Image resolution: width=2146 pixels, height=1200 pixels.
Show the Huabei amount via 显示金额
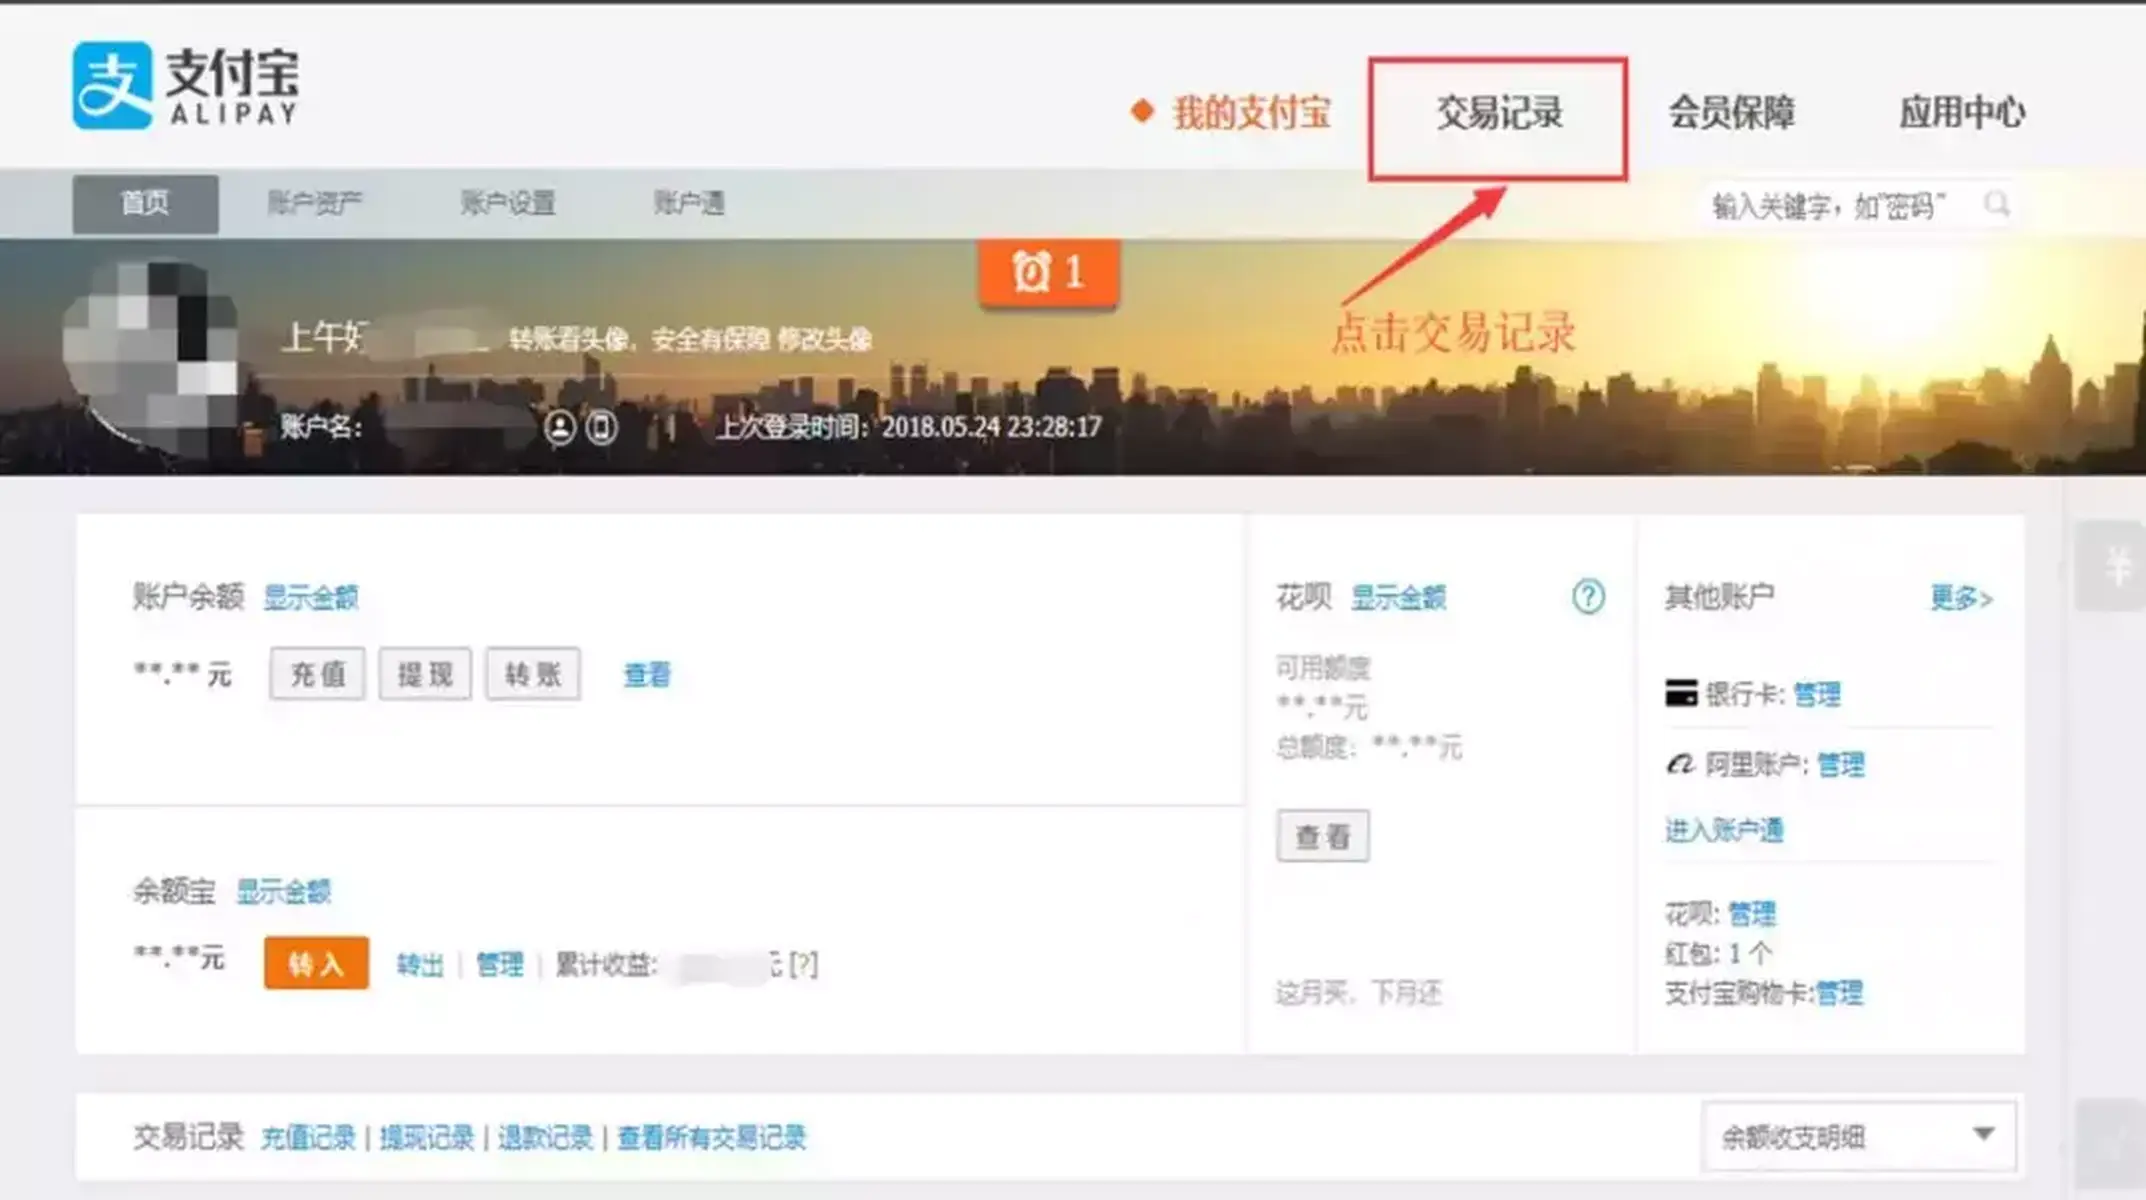tap(1400, 598)
